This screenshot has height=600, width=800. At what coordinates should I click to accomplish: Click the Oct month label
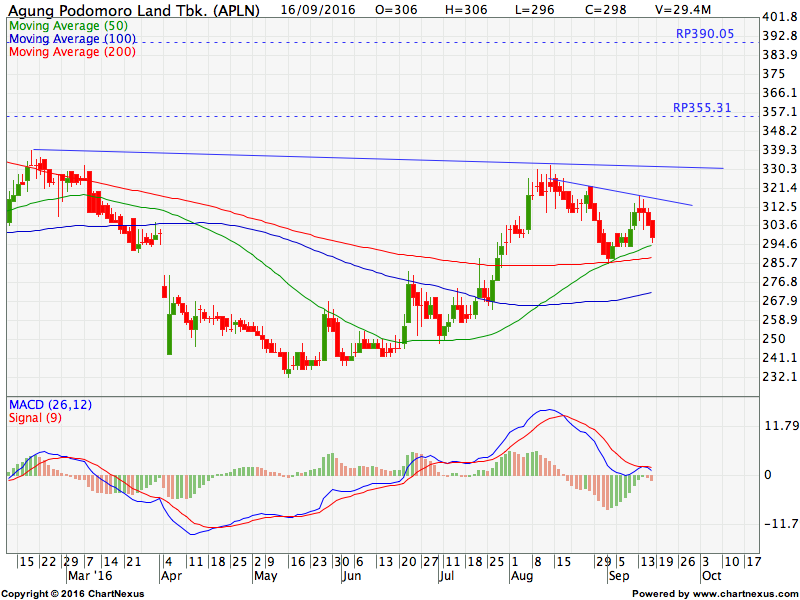tap(711, 576)
